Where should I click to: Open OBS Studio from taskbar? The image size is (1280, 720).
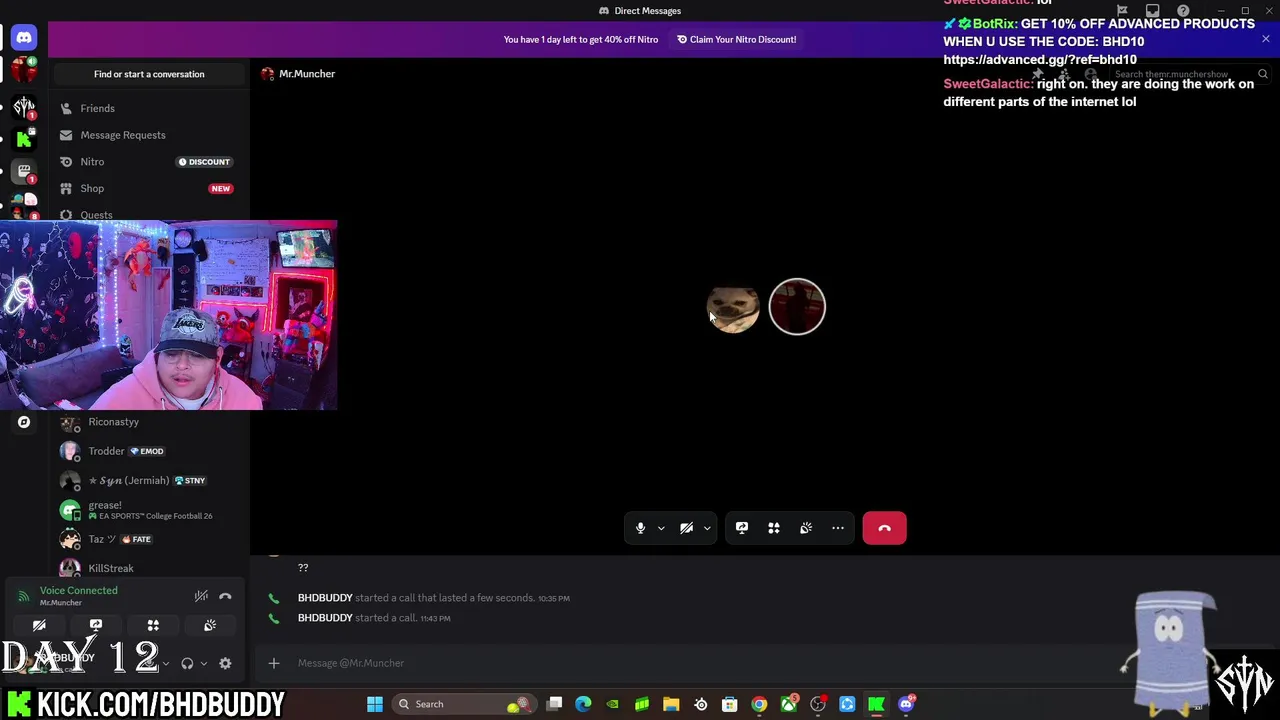(818, 704)
